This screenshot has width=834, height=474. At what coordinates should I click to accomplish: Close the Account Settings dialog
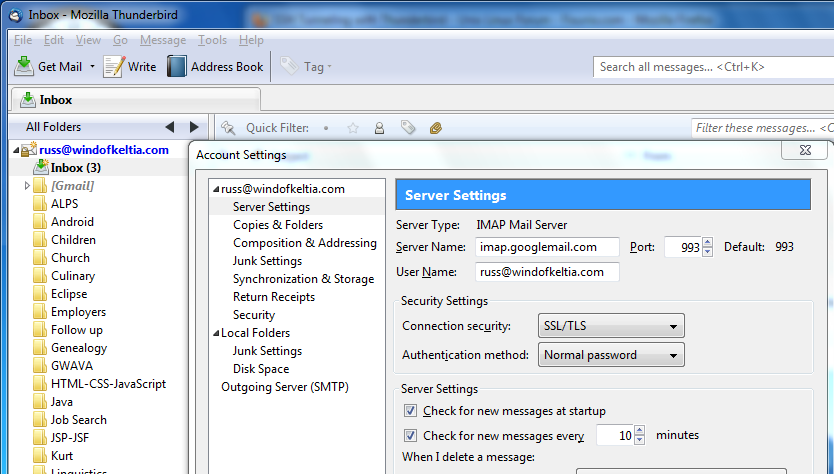click(x=805, y=150)
